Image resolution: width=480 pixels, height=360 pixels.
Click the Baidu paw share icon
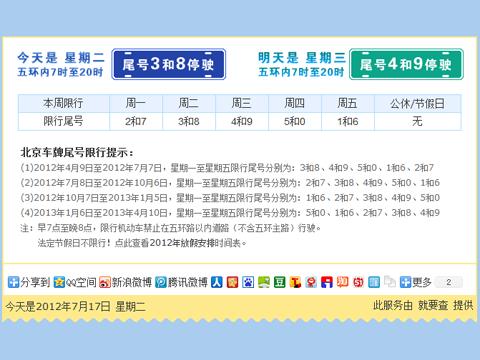pos(248,282)
